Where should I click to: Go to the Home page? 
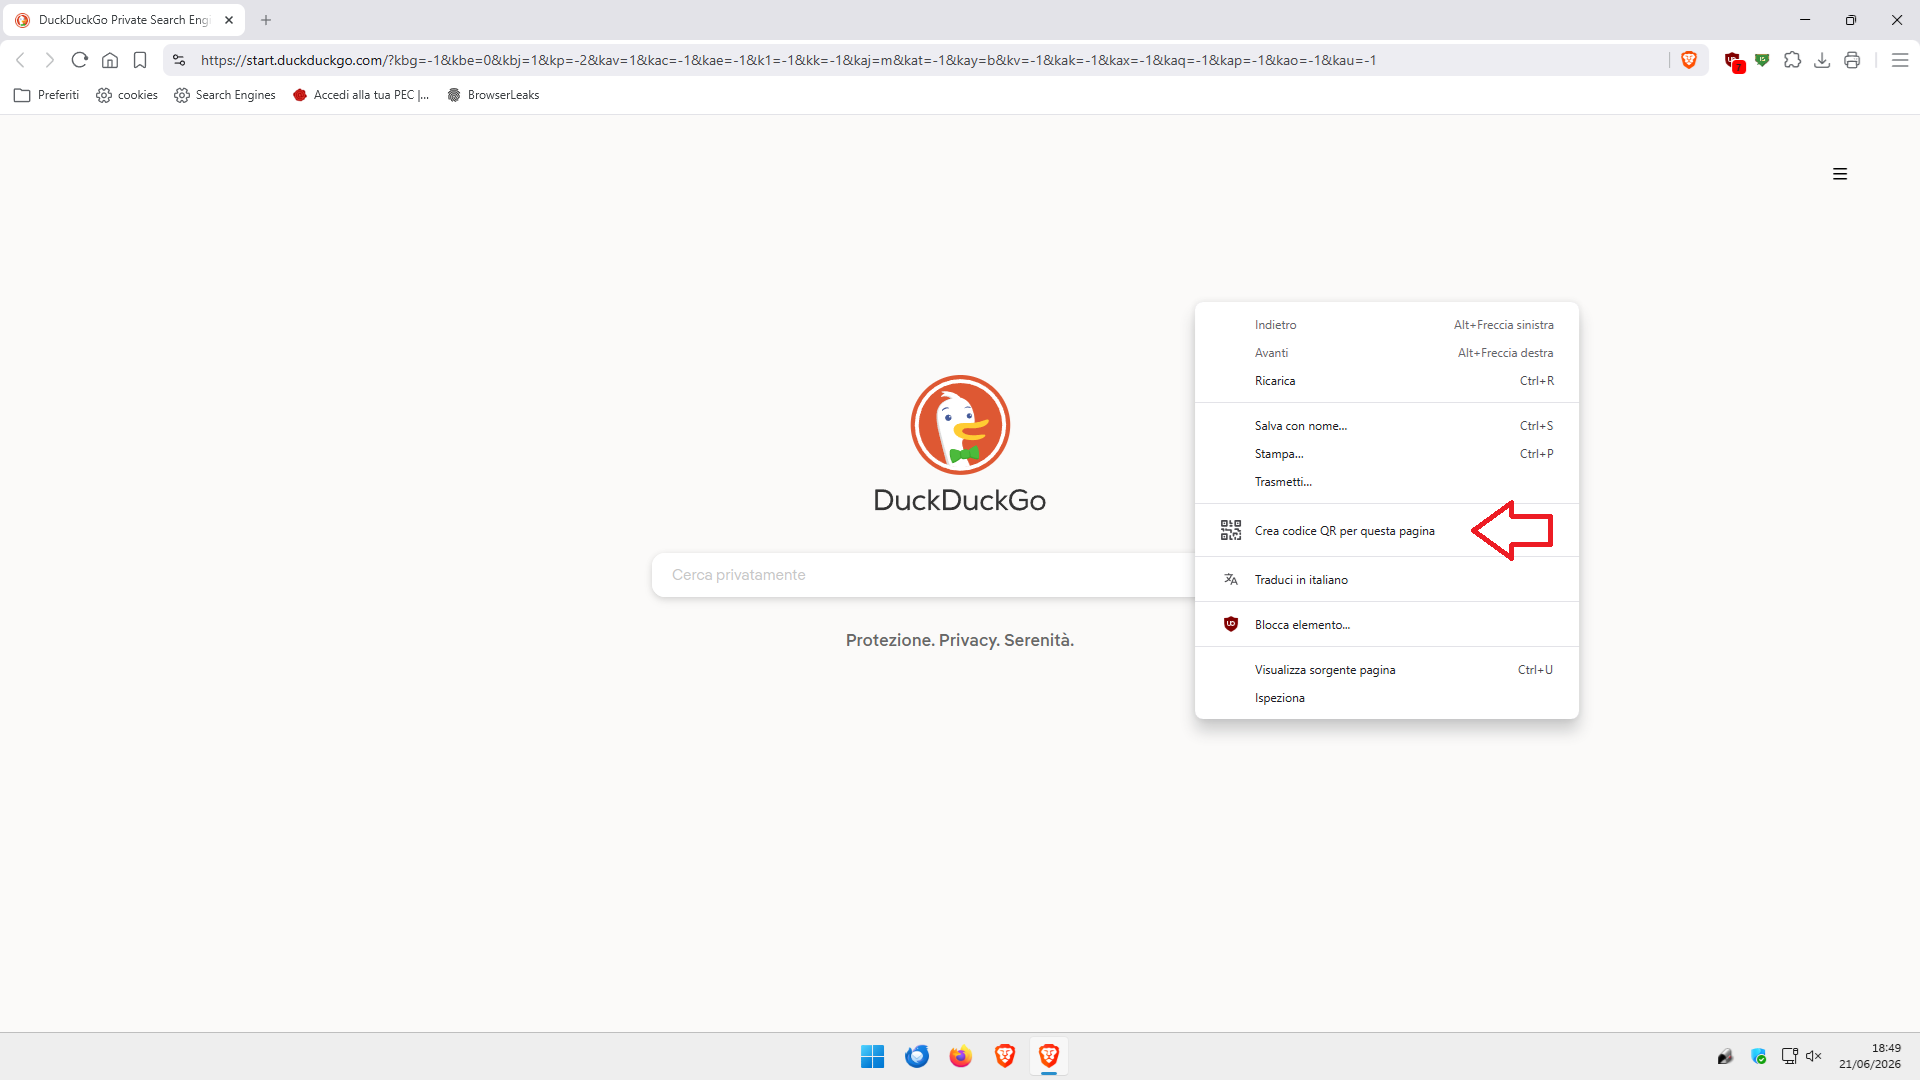coord(110,60)
